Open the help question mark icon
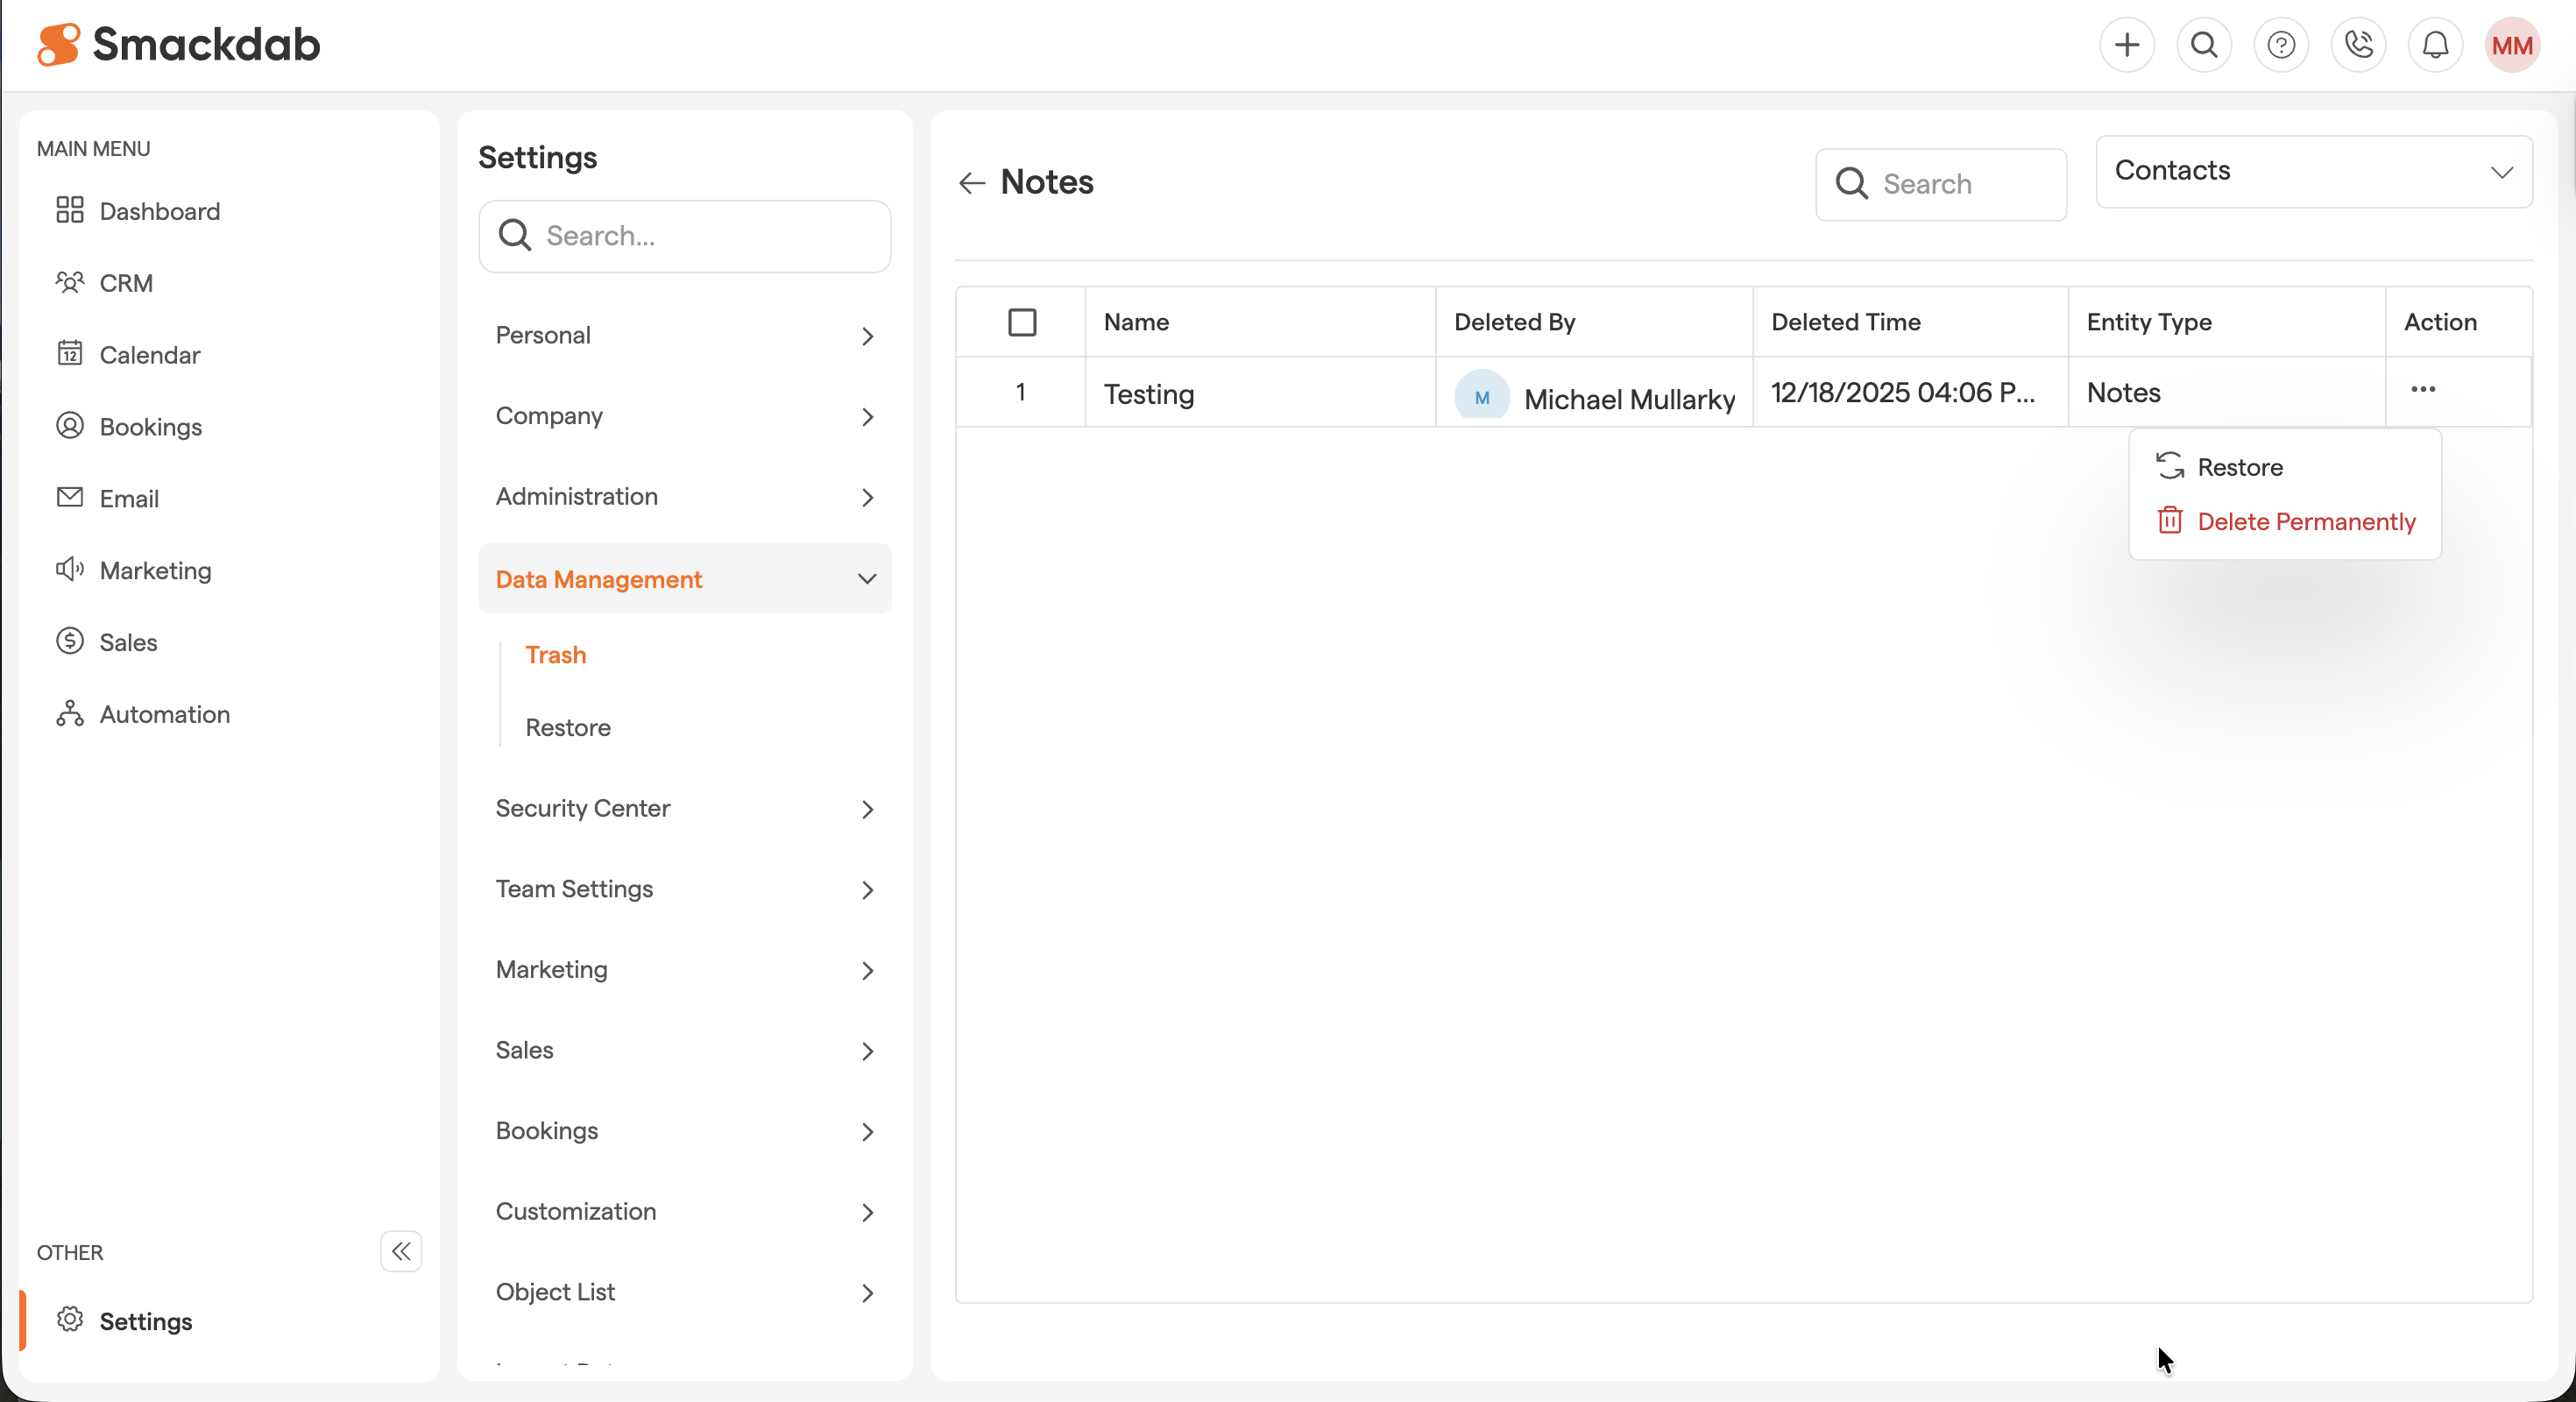This screenshot has height=1402, width=2576. [2281, 45]
